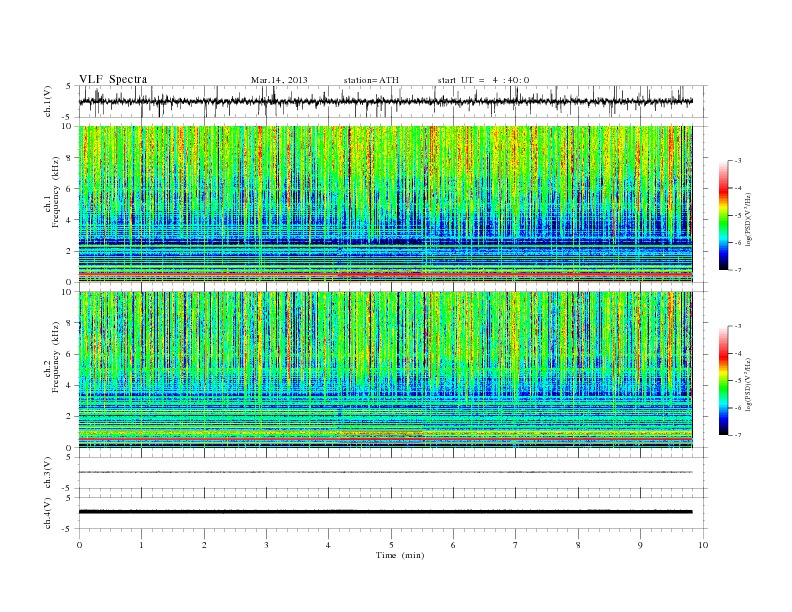
Task: Click the "-7" tick on ch.2 colorbar
Action: [738, 435]
